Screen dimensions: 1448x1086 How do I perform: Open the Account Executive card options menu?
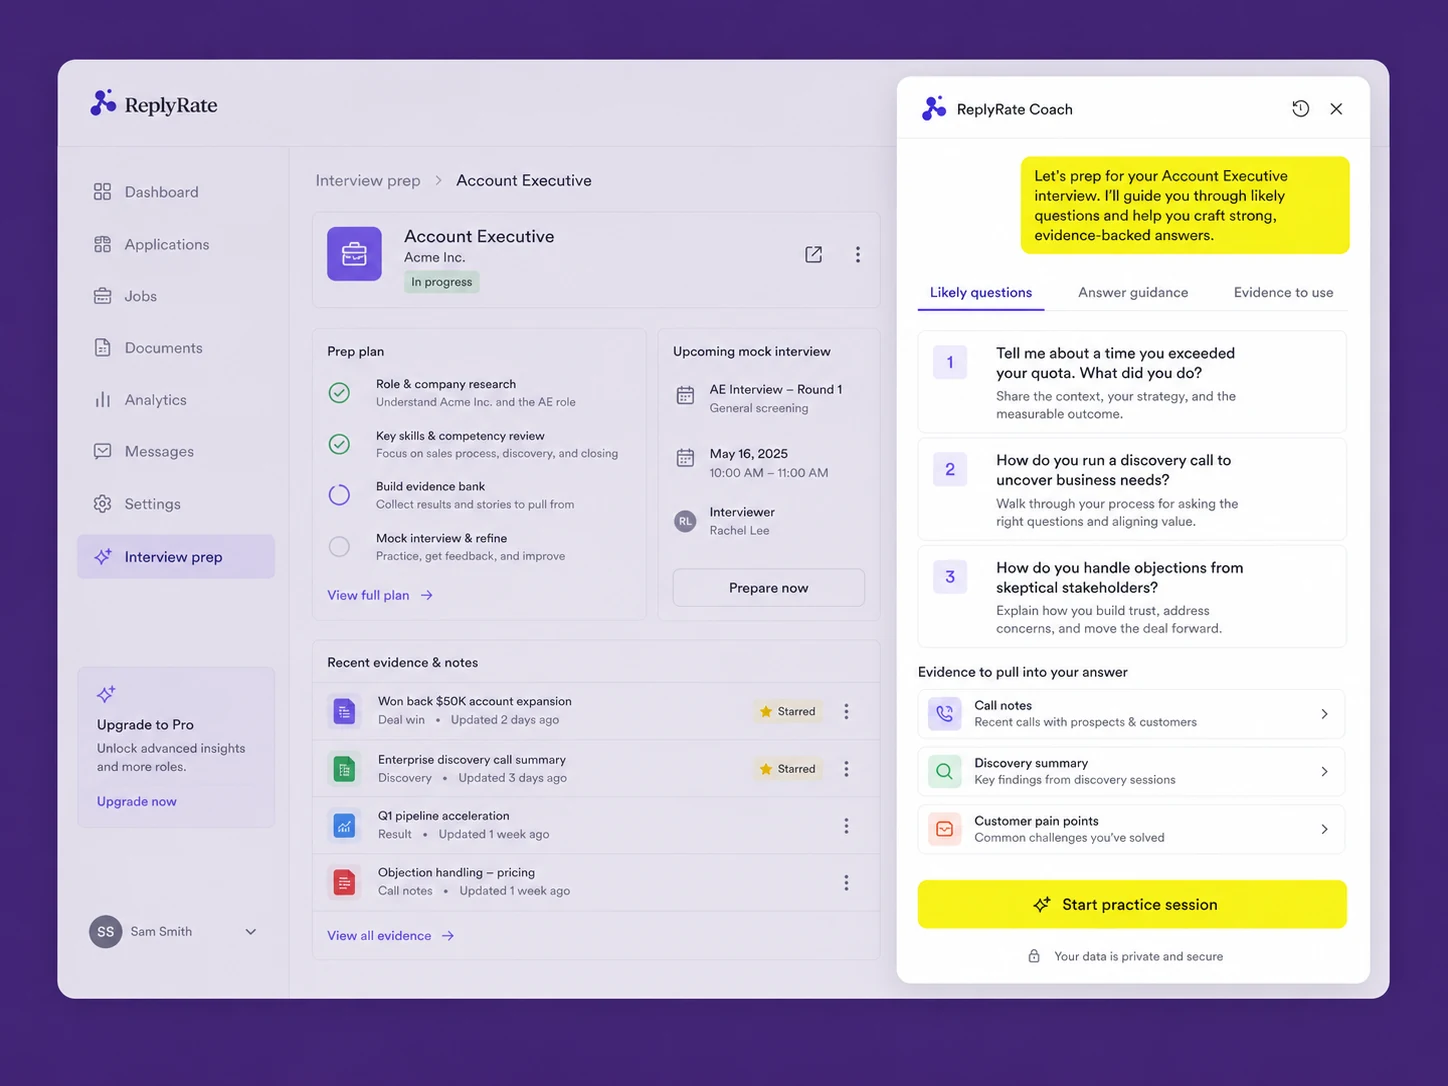tap(858, 254)
